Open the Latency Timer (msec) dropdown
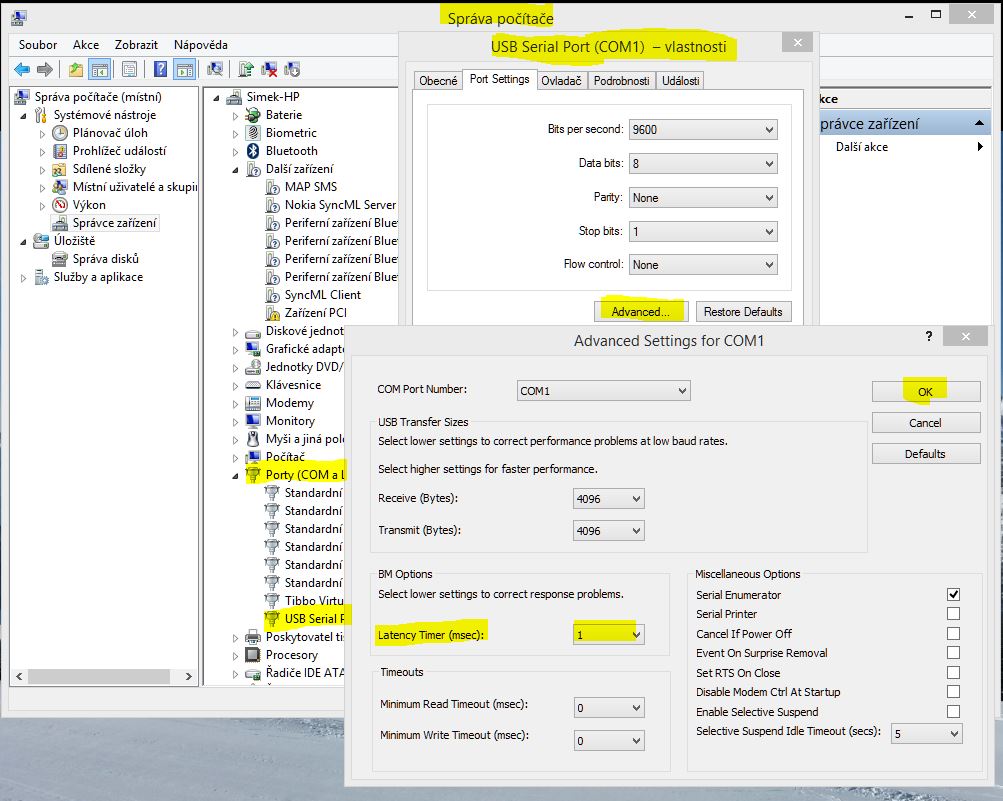Image resolution: width=1003 pixels, height=801 pixels. pos(609,634)
